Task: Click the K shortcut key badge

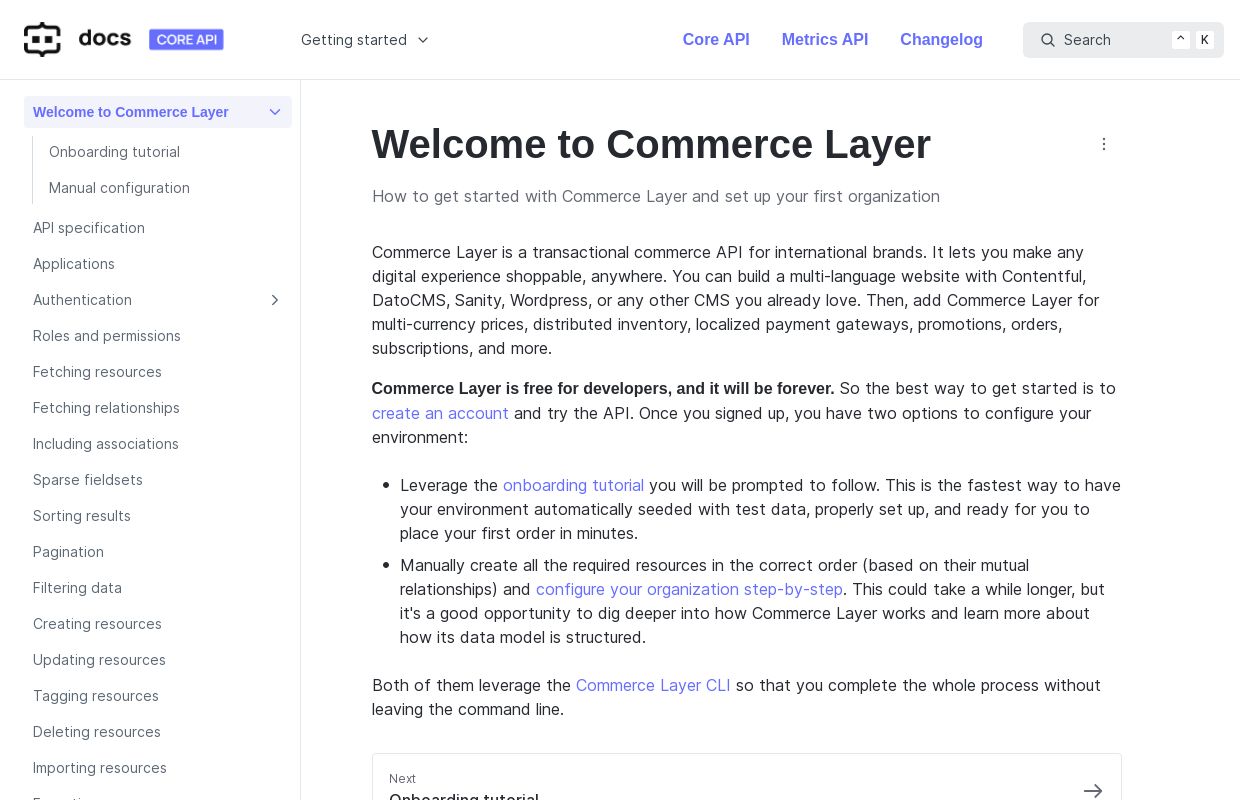Action: [1205, 40]
